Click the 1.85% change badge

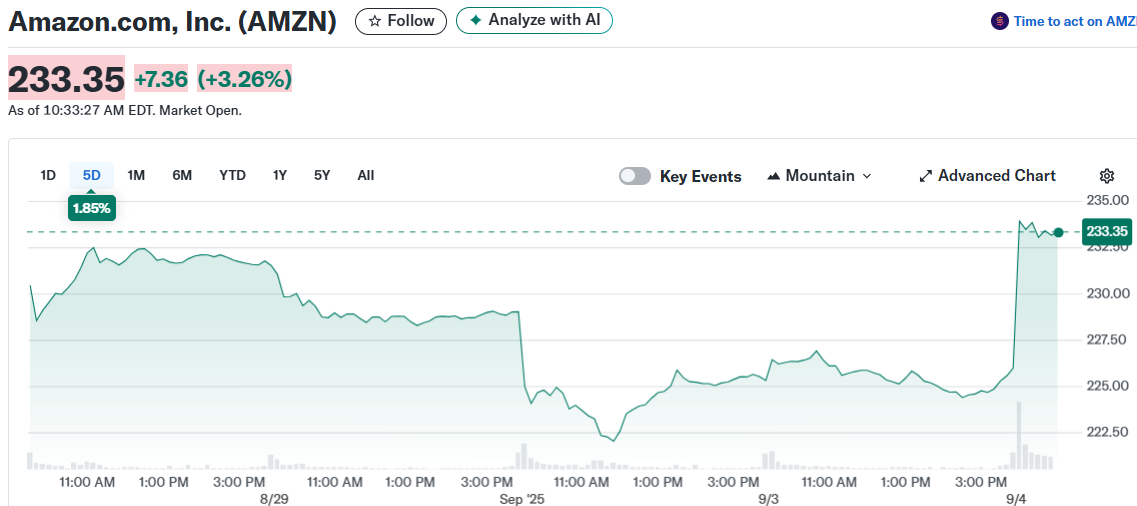pyautogui.click(x=92, y=209)
